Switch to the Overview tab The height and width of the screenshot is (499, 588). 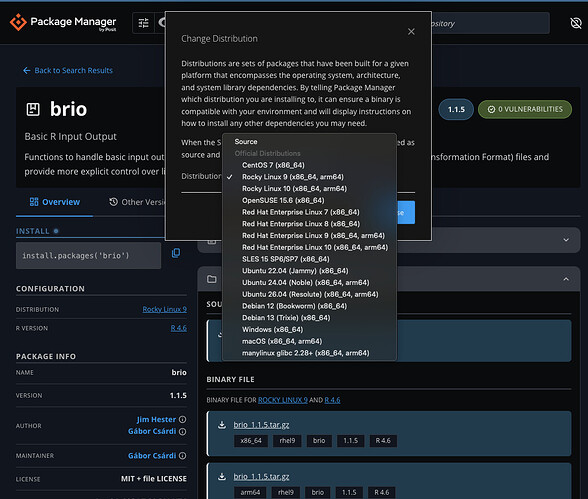pos(55,202)
